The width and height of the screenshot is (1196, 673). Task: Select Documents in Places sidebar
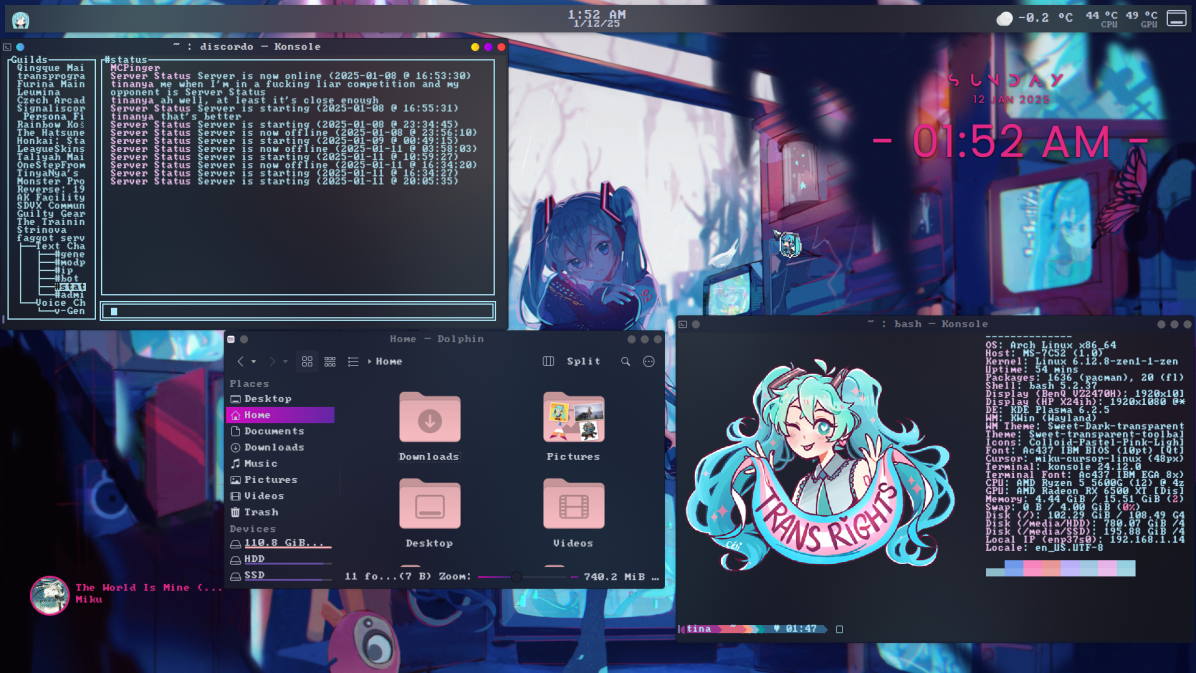pos(273,431)
